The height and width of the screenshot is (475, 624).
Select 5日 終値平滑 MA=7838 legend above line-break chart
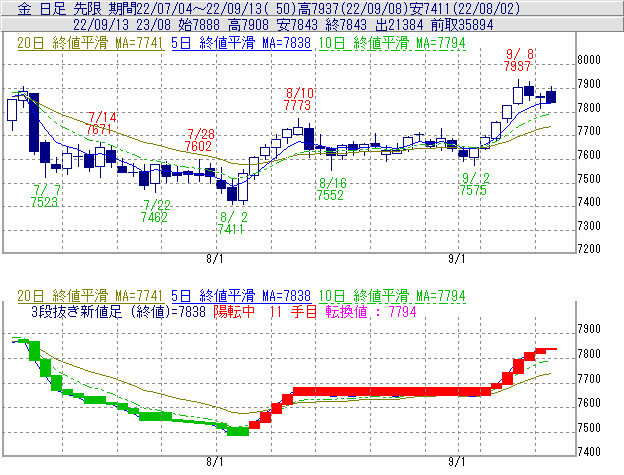point(241,296)
